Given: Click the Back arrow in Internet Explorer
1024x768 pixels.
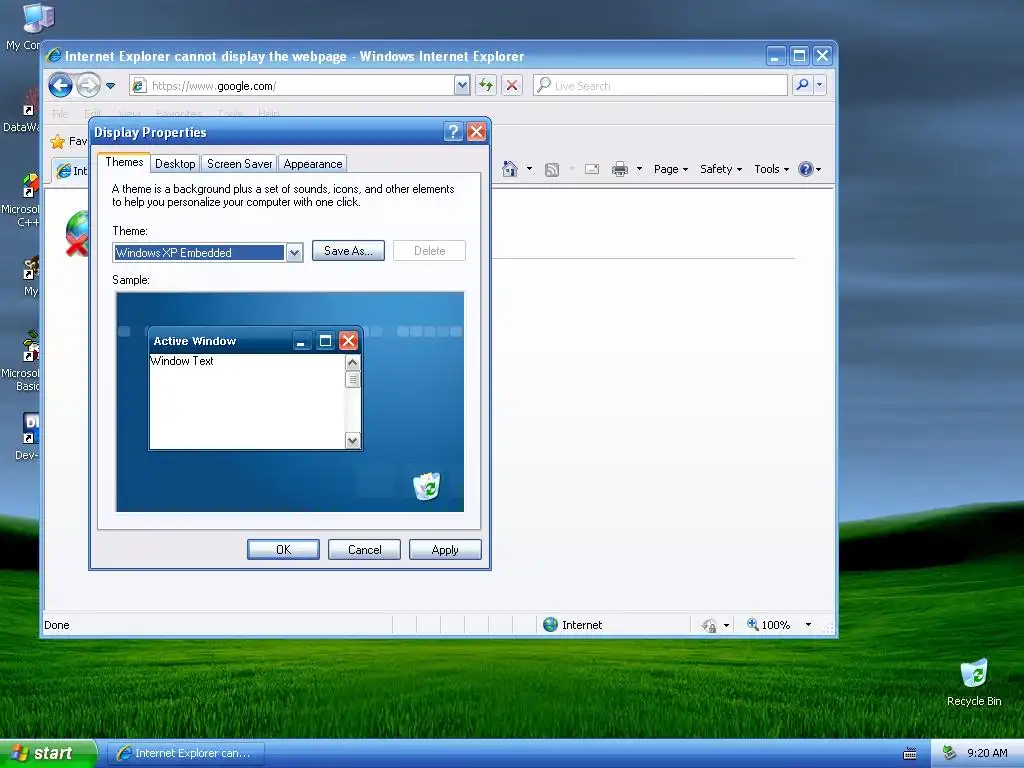Looking at the screenshot, I should 61,86.
